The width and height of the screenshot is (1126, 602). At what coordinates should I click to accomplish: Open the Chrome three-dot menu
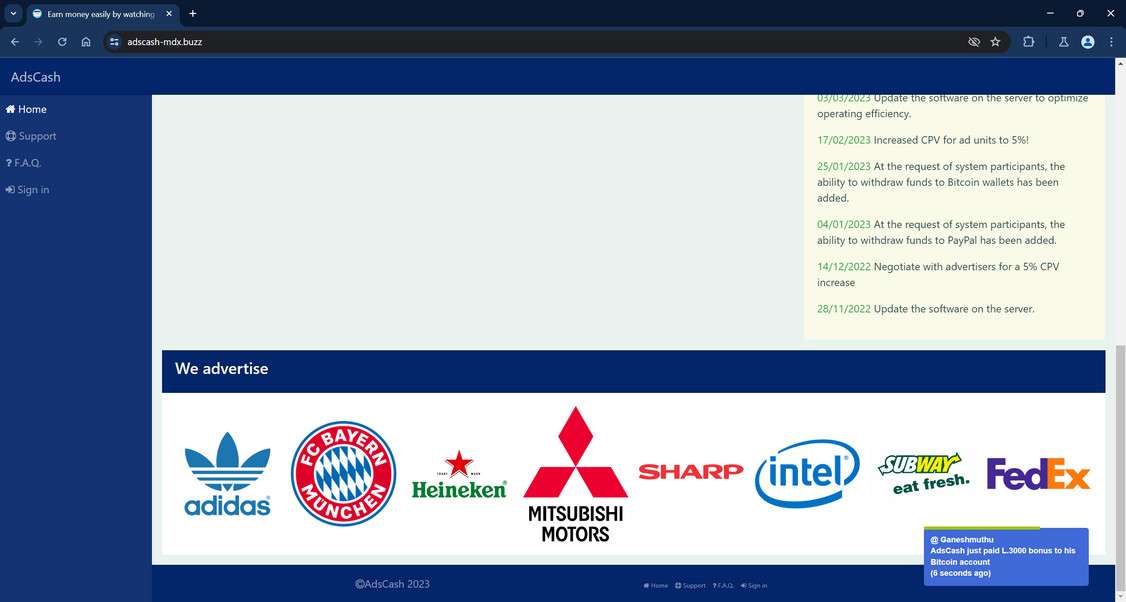pyautogui.click(x=1111, y=42)
